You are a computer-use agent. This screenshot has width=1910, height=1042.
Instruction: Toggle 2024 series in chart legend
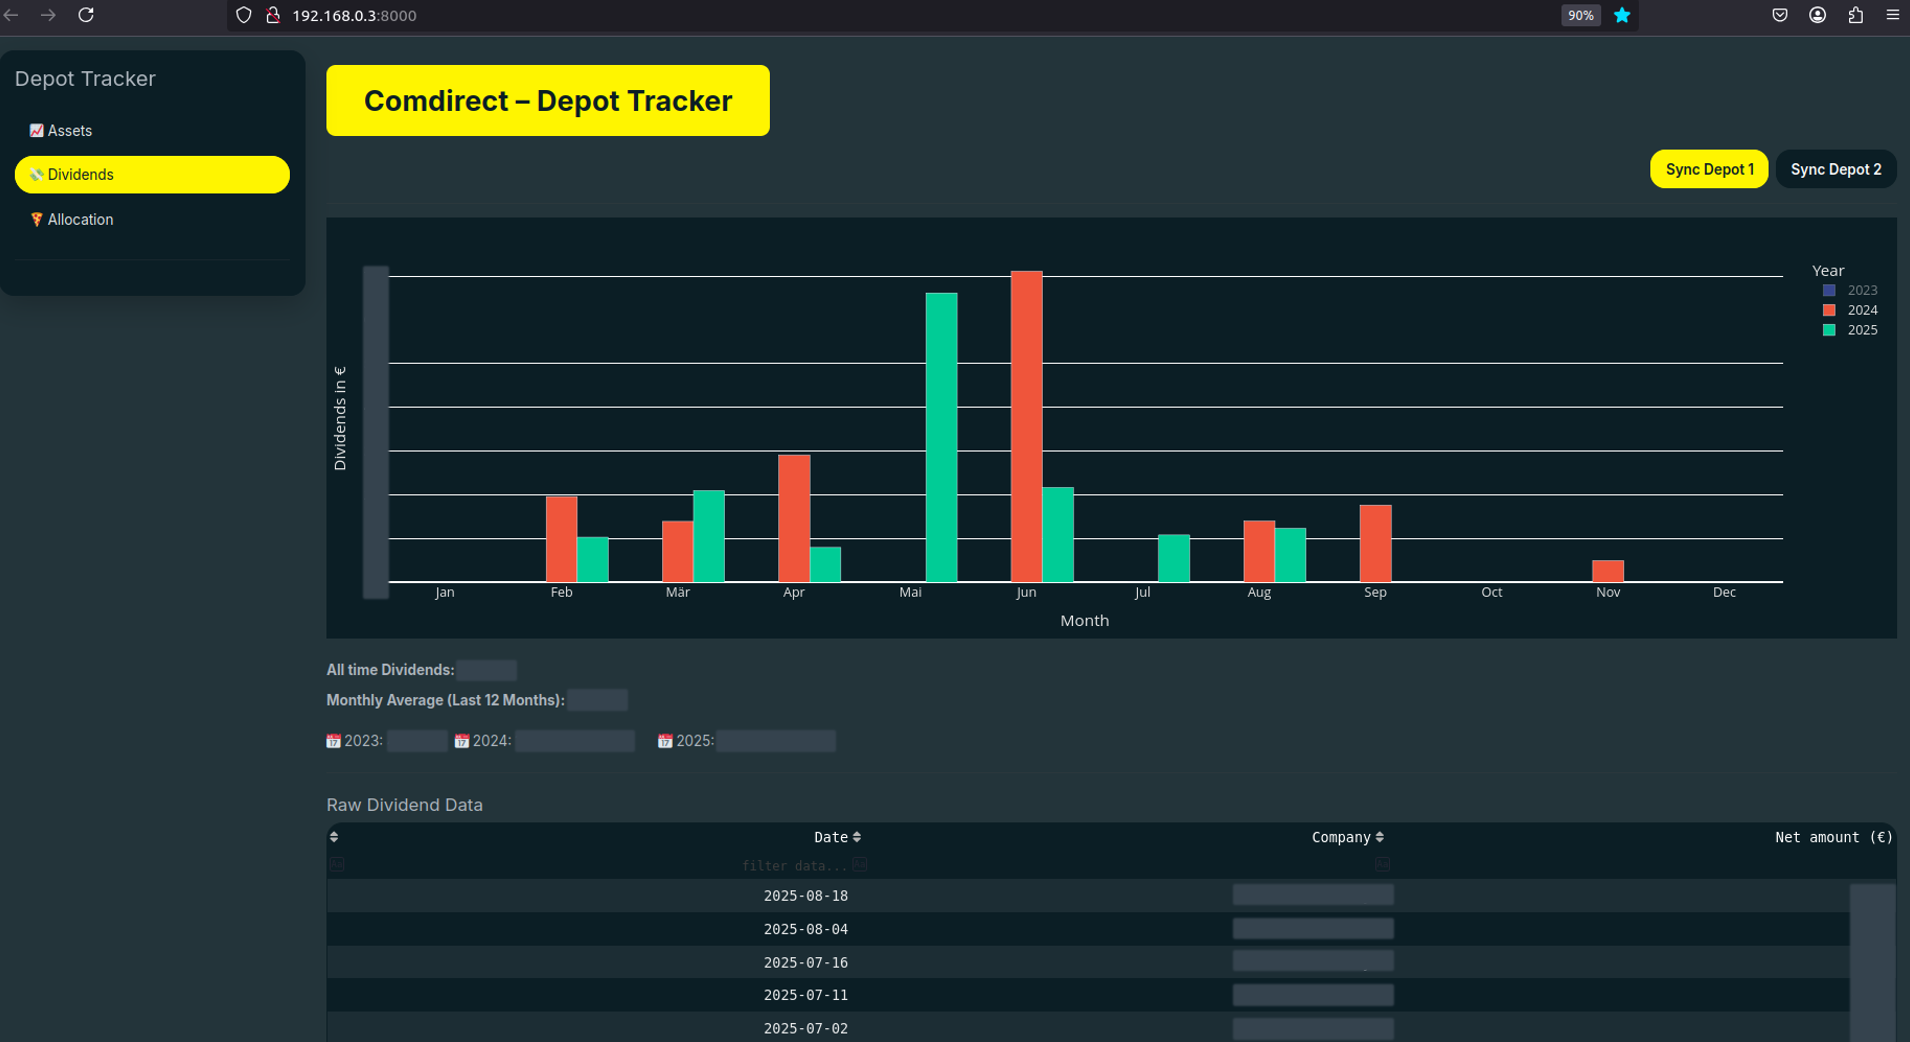[1850, 310]
